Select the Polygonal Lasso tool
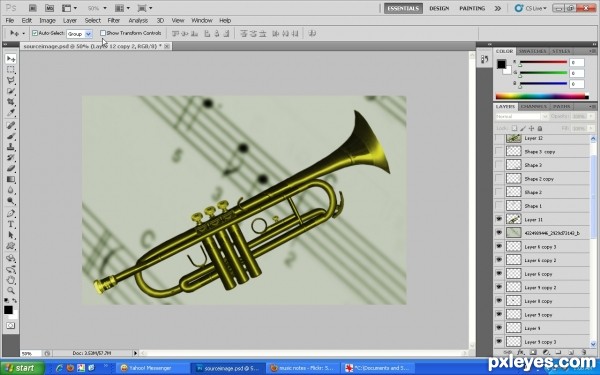The image size is (600, 375). pos(11,80)
